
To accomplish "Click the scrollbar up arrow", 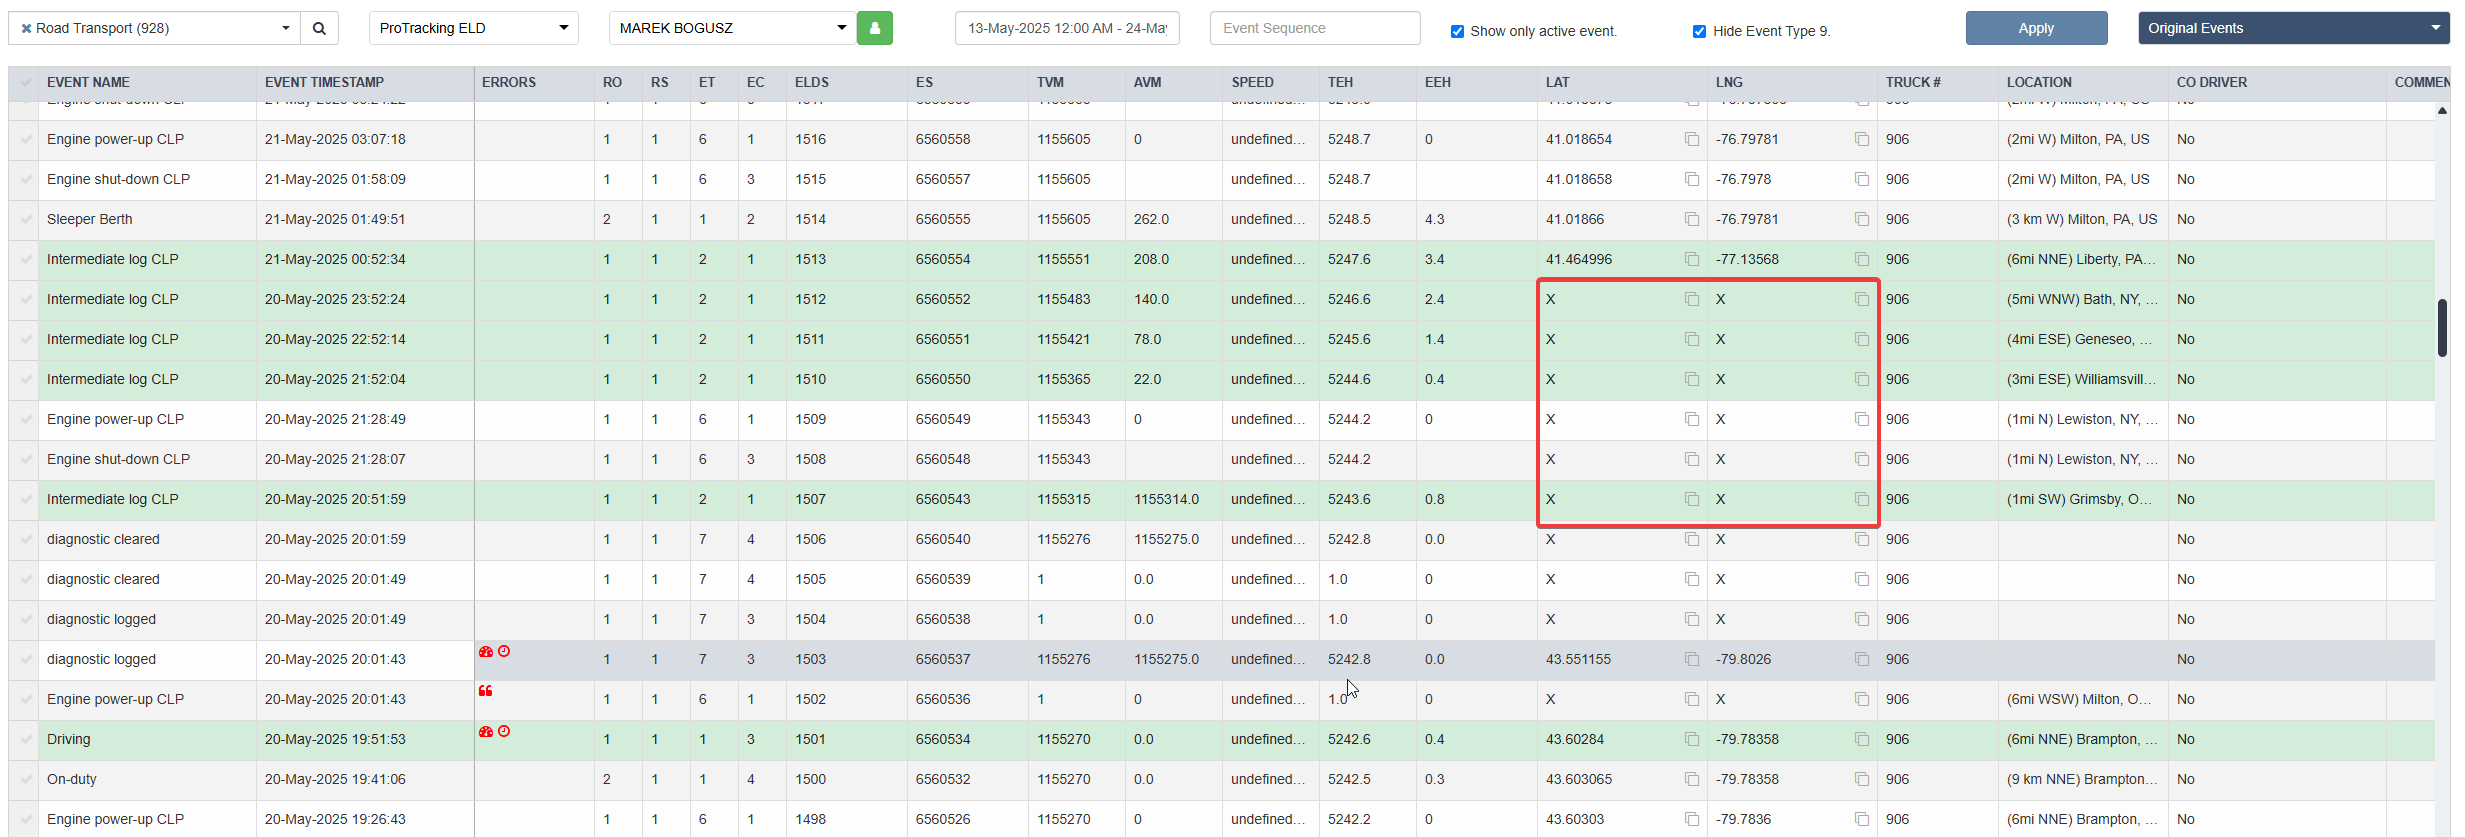I will click(x=2442, y=111).
